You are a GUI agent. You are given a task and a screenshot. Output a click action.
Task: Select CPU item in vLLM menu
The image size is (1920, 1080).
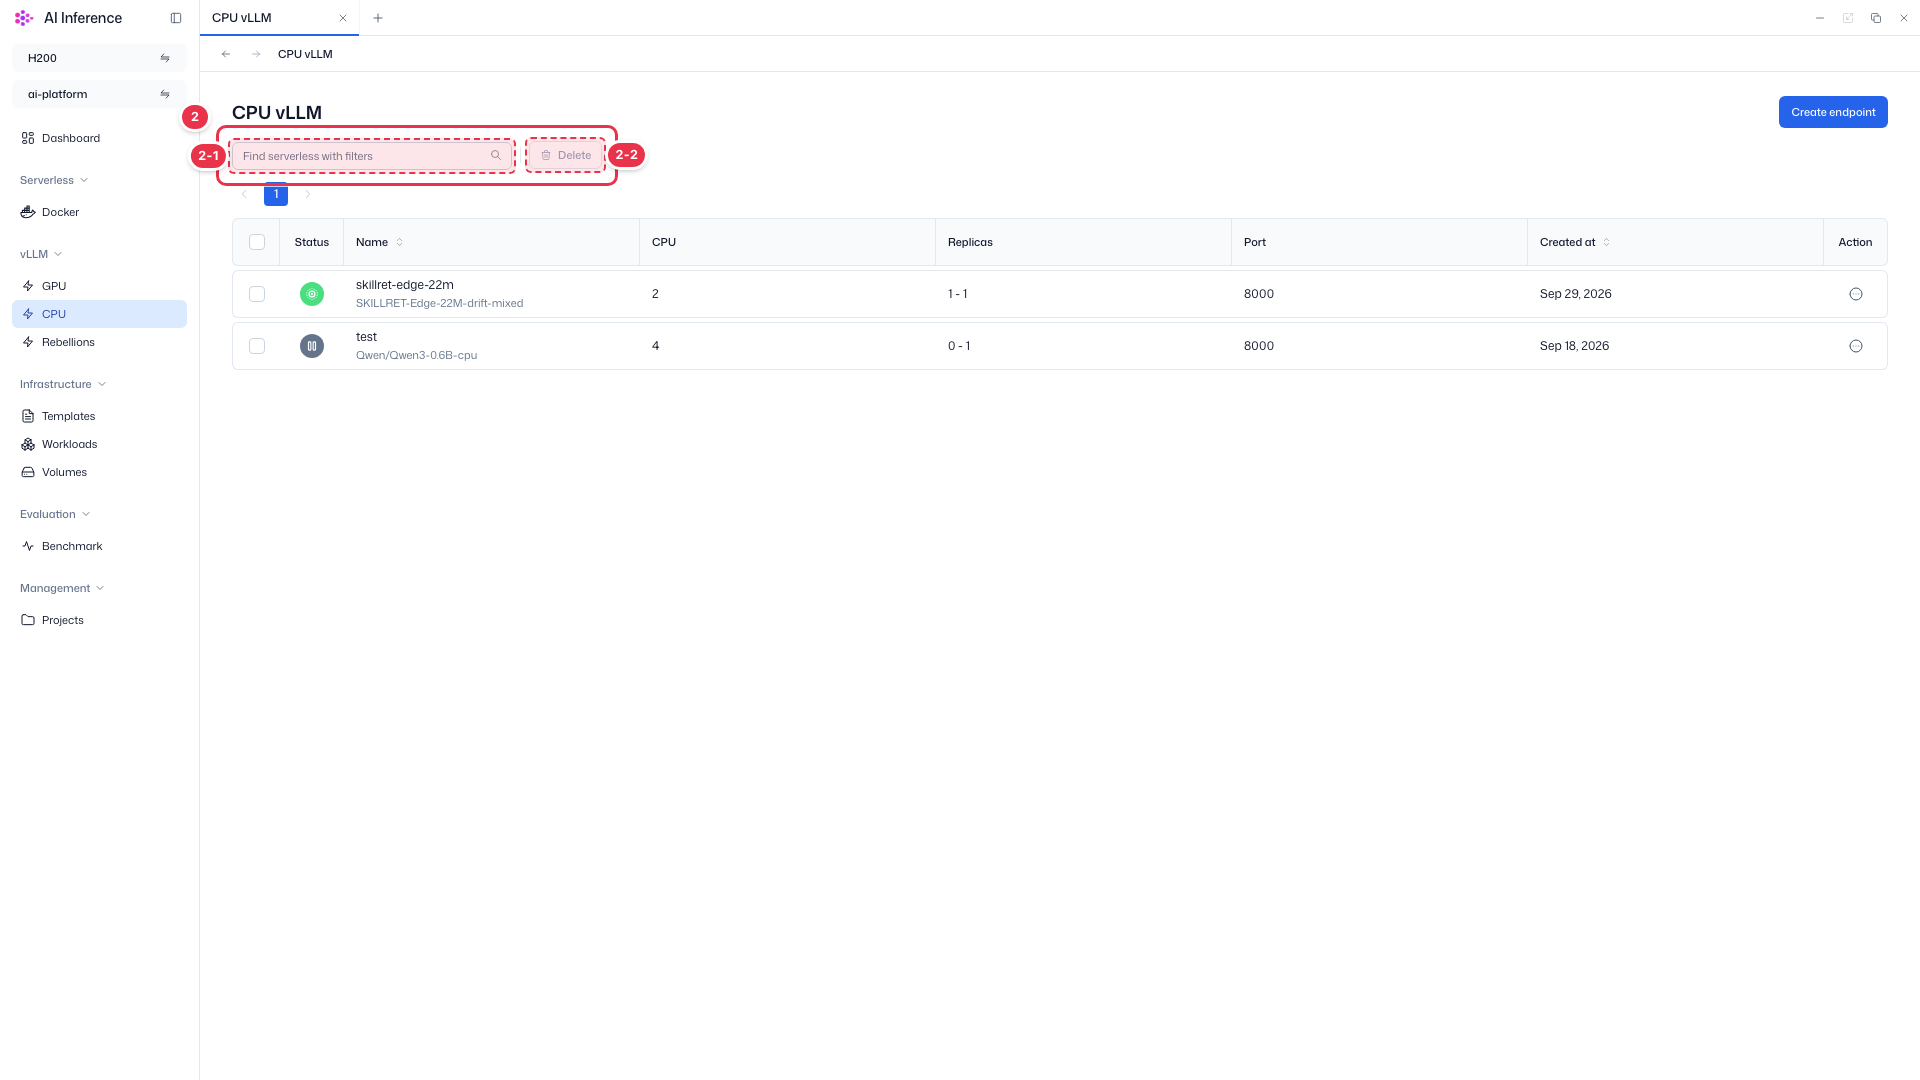click(x=99, y=314)
